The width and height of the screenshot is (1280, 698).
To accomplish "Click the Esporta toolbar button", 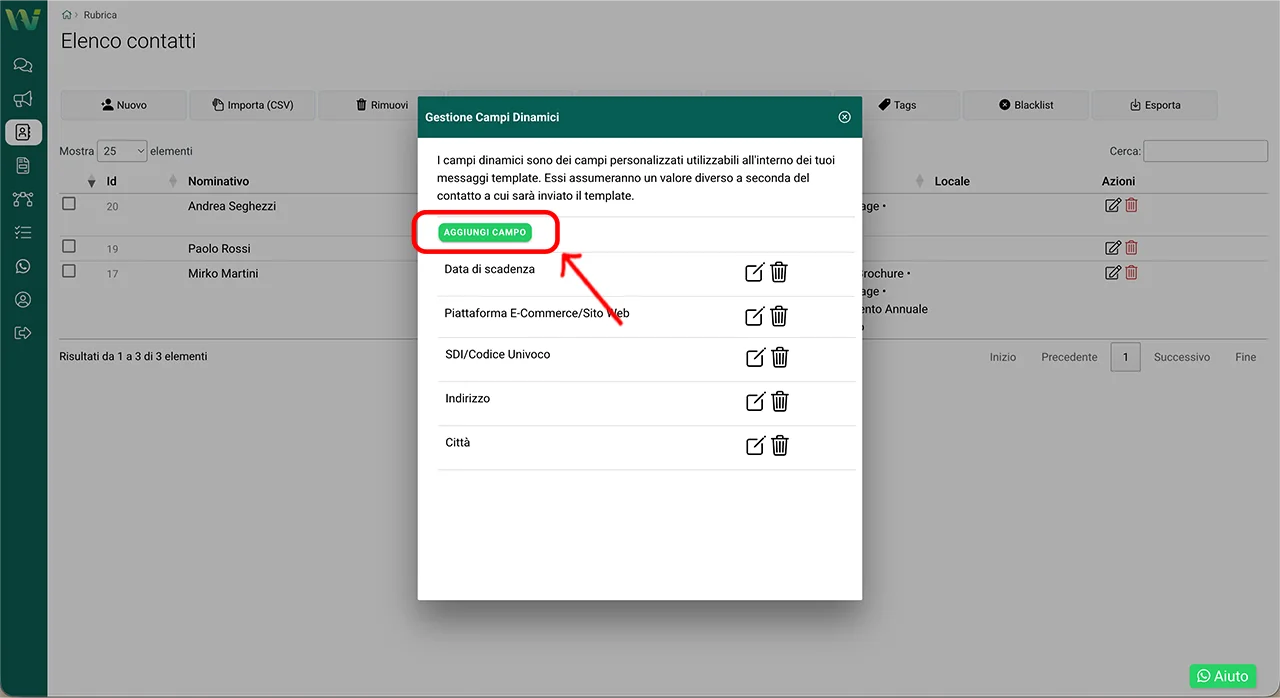I will click(1154, 105).
